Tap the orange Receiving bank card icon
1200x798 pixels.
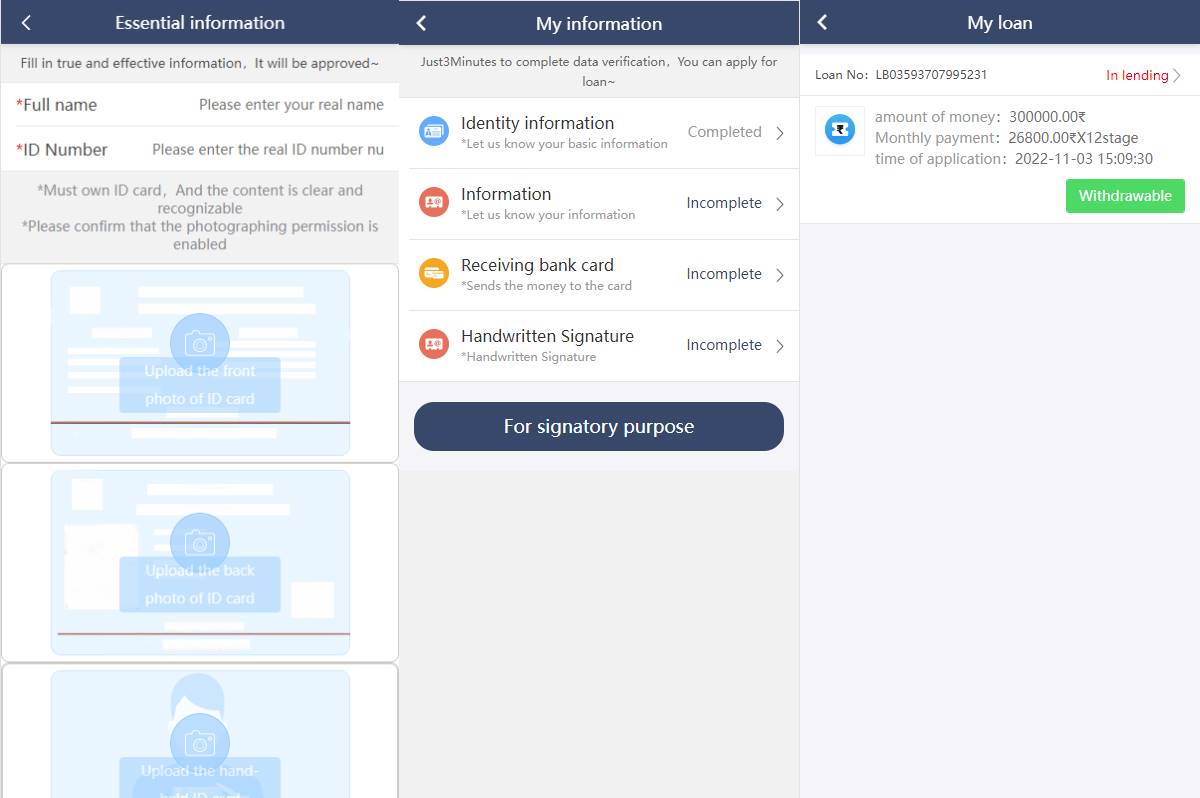[x=434, y=273]
